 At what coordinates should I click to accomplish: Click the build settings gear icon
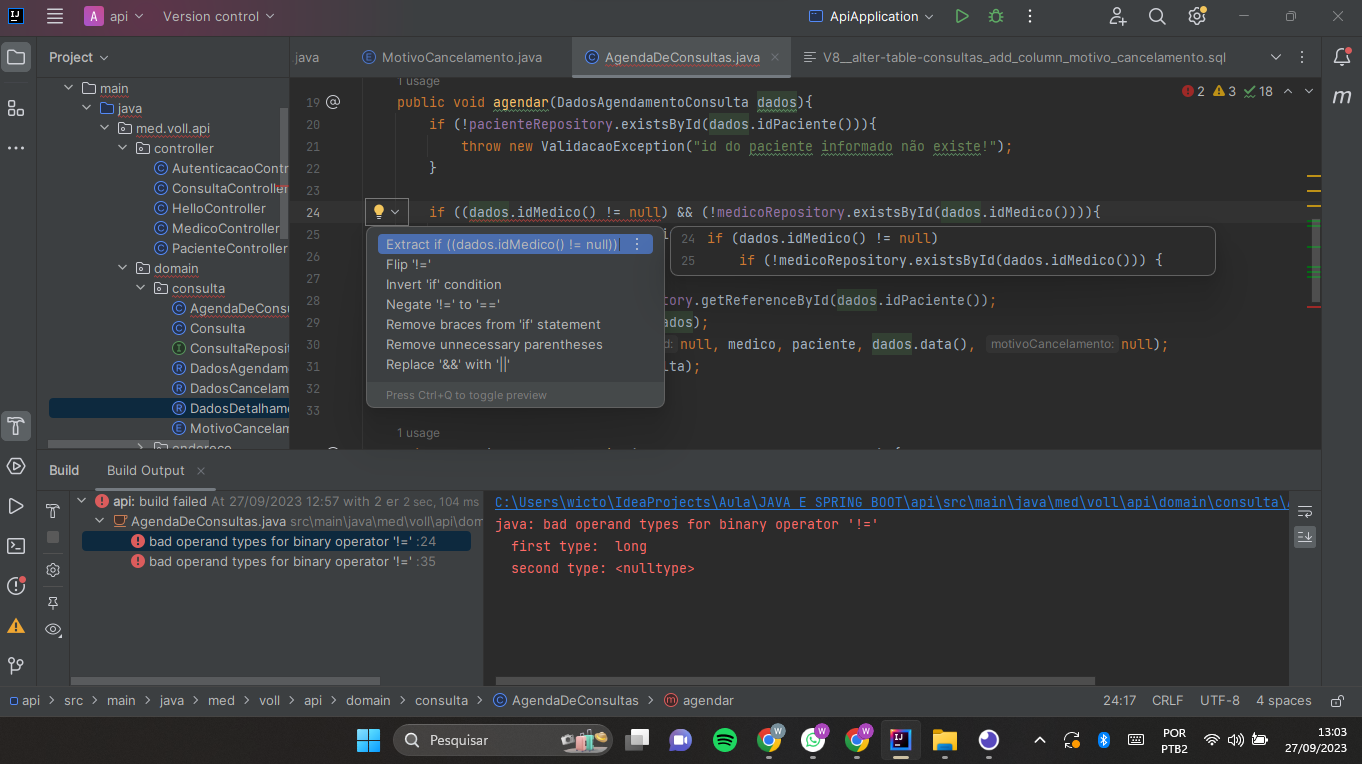point(53,570)
